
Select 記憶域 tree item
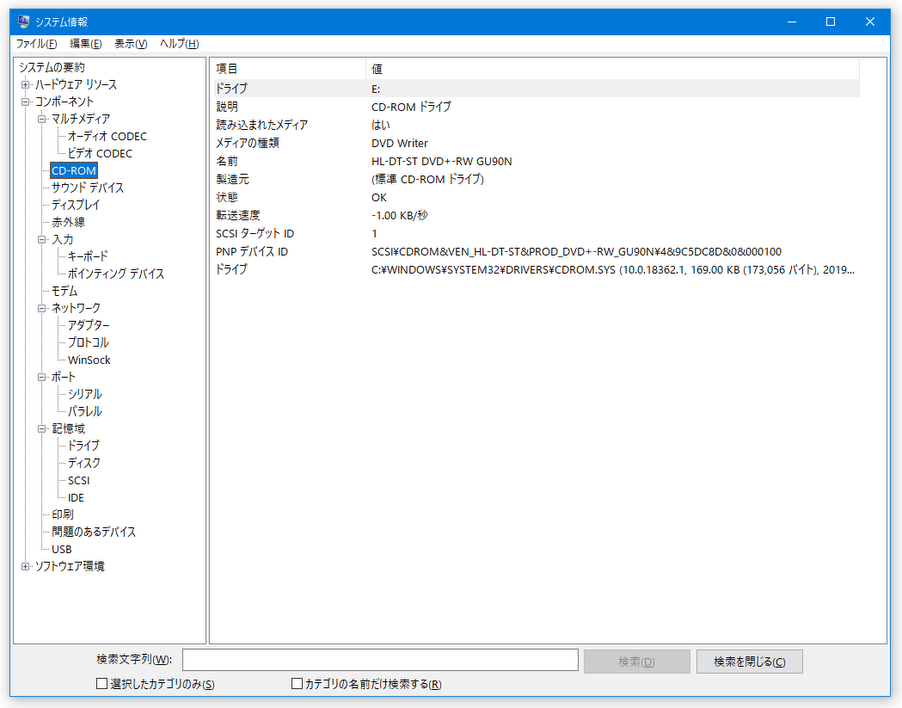(x=68, y=429)
